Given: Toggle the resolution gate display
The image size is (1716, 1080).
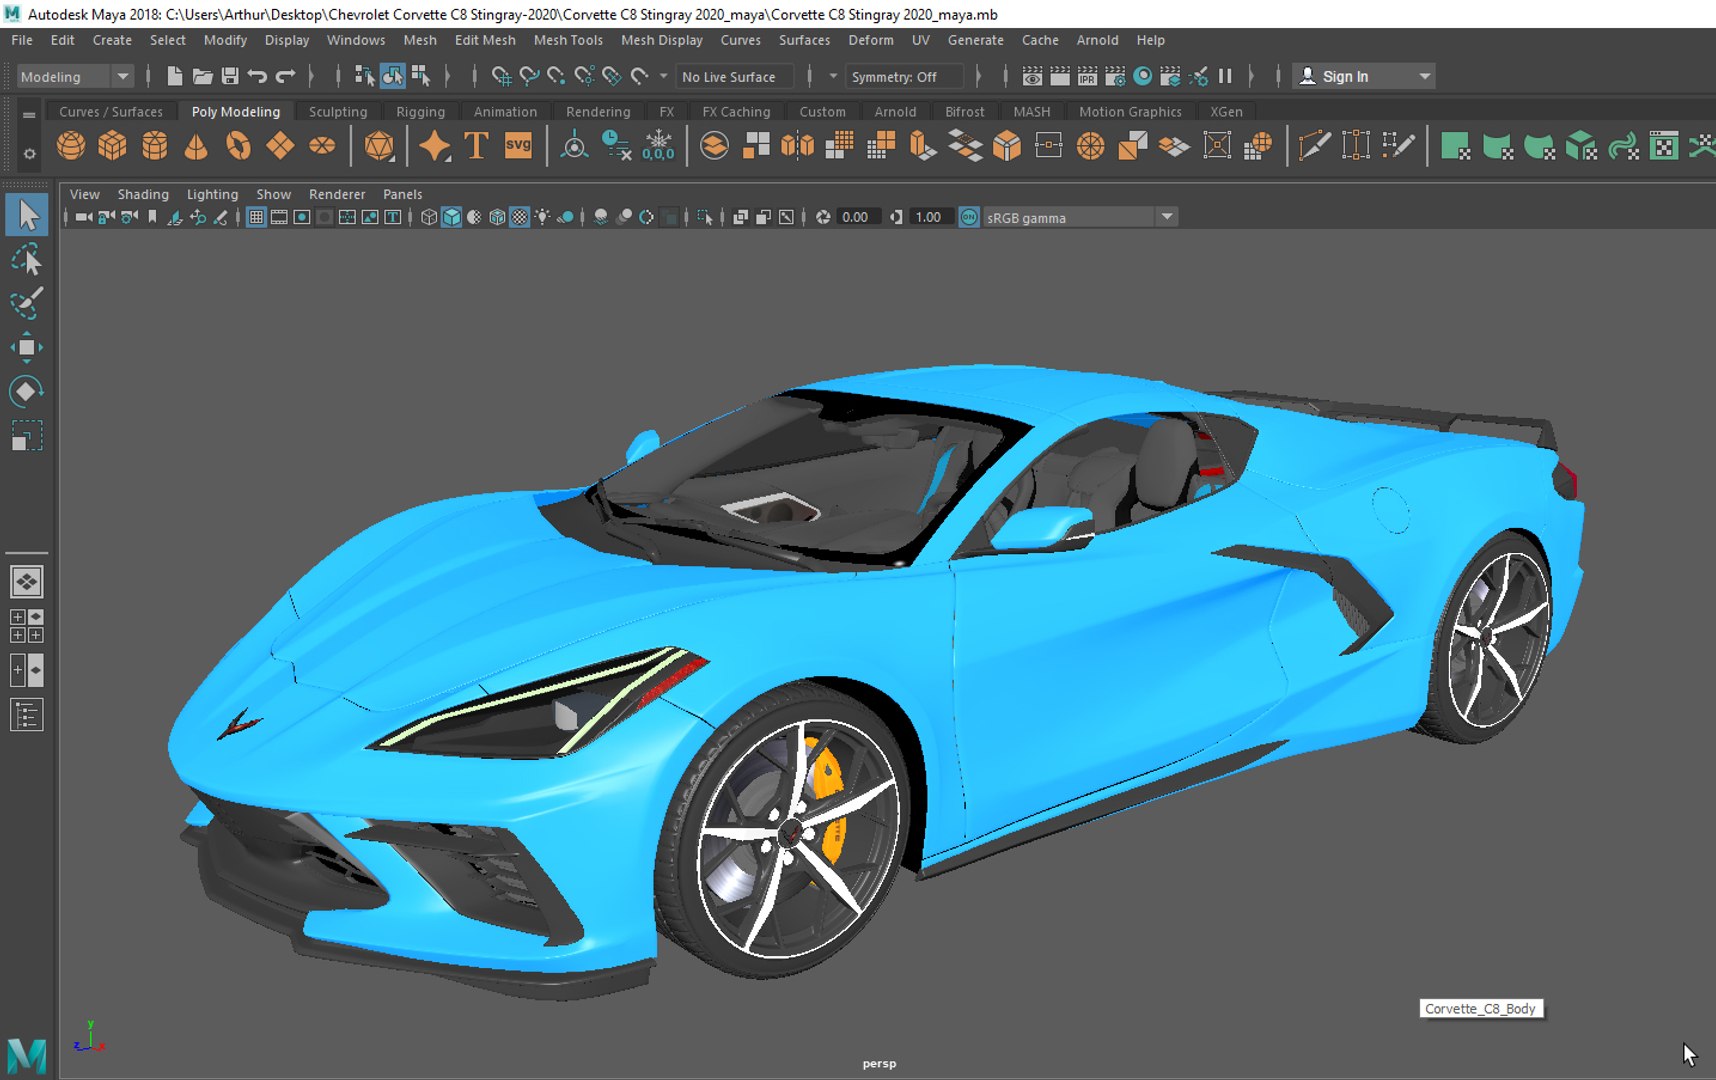Looking at the screenshot, I should pyautogui.click(x=302, y=217).
